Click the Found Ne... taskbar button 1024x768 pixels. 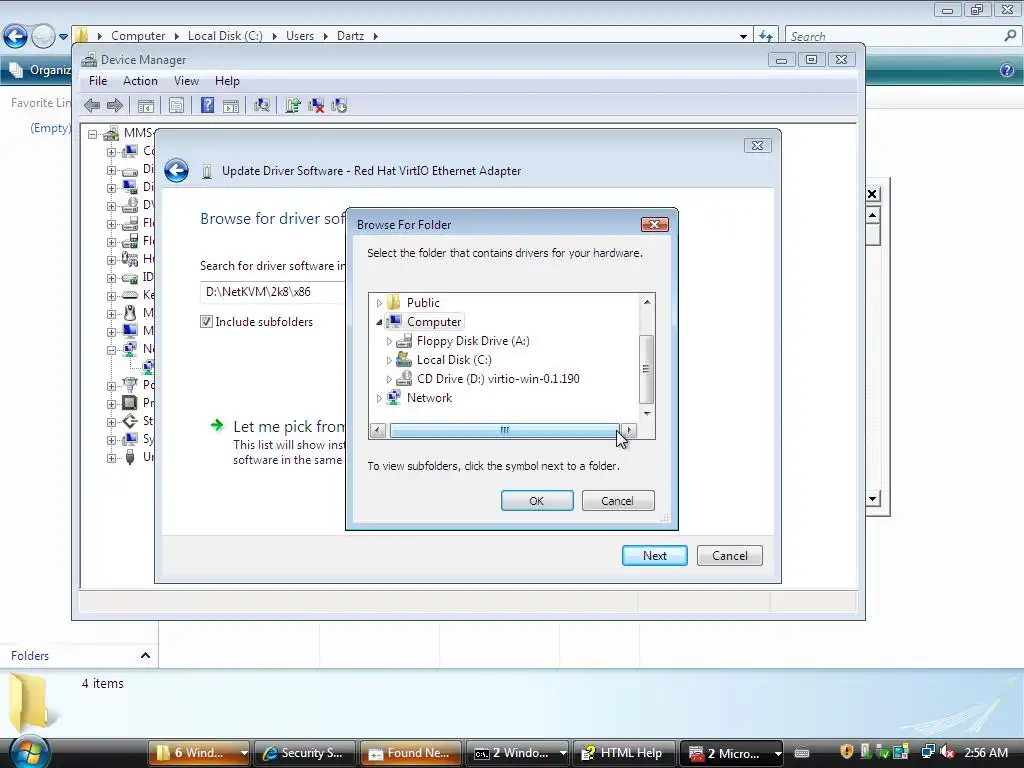[411, 753]
